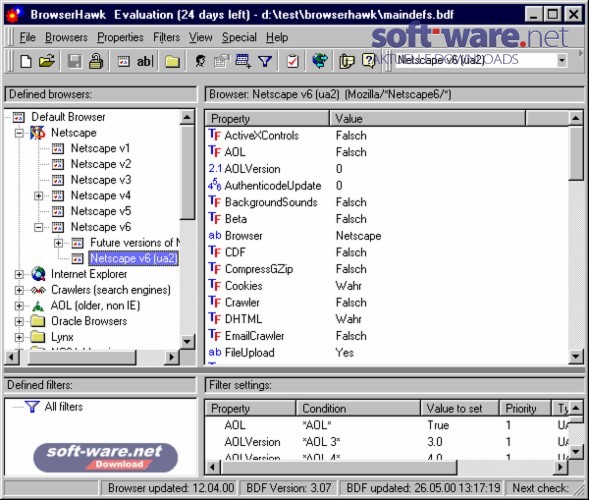Select the Netscape v1 tree item
This screenshot has width=589, height=500.
[100, 148]
